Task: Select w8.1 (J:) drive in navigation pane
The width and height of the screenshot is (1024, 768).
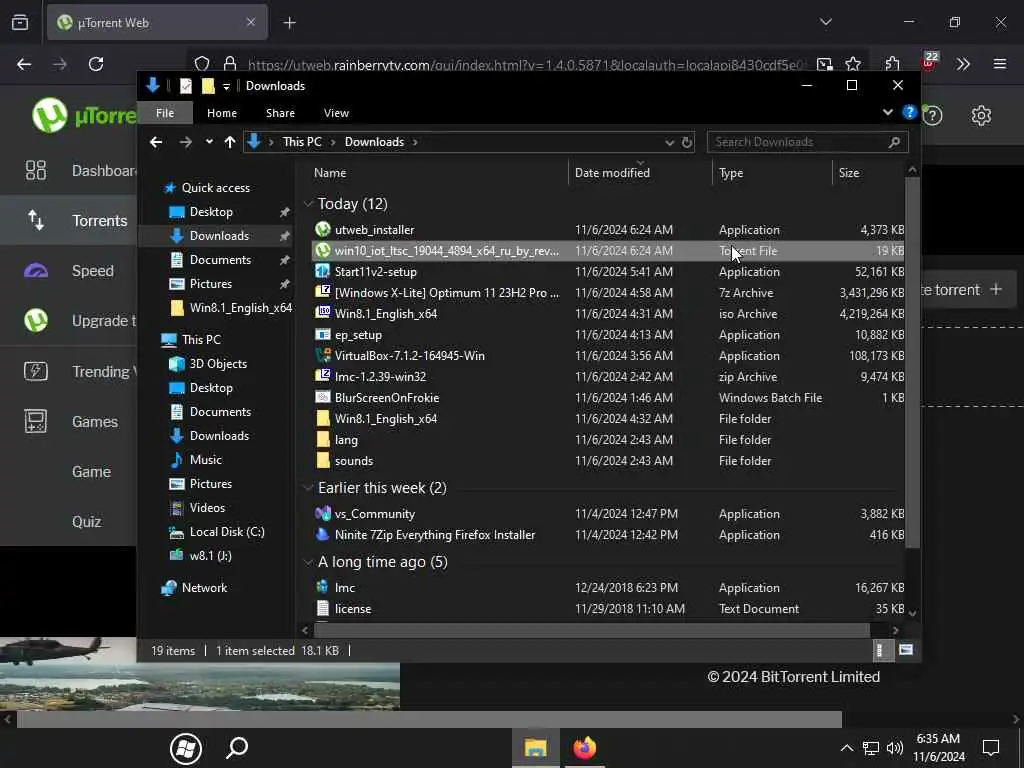Action: coord(210,555)
